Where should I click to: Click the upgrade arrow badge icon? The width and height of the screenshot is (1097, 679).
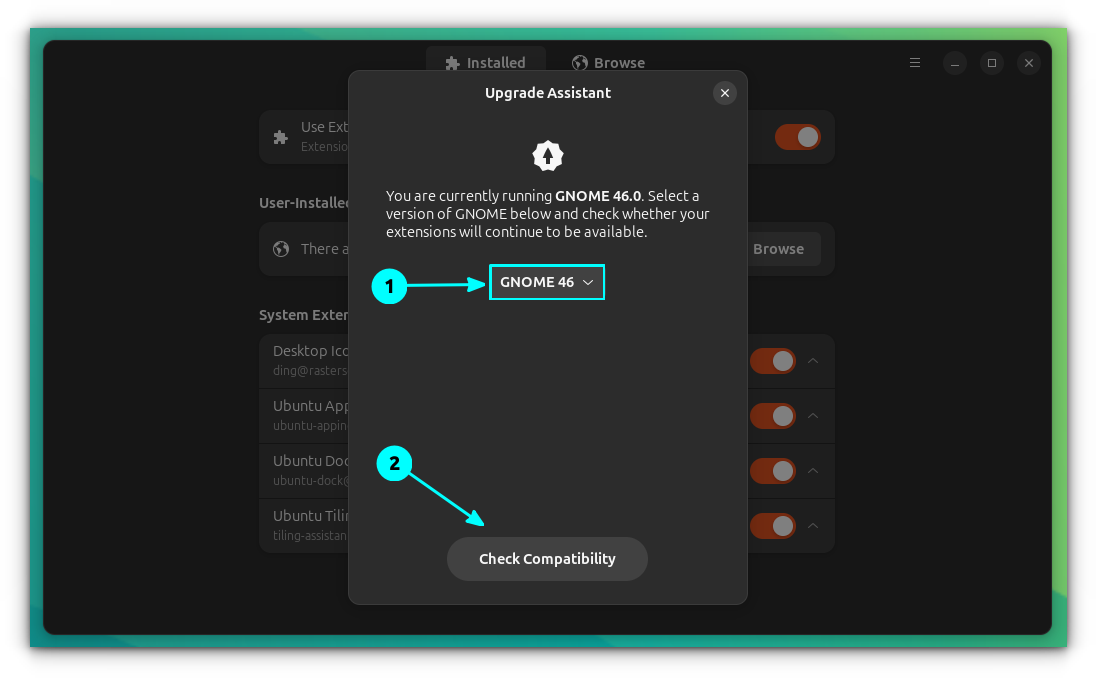tap(547, 155)
